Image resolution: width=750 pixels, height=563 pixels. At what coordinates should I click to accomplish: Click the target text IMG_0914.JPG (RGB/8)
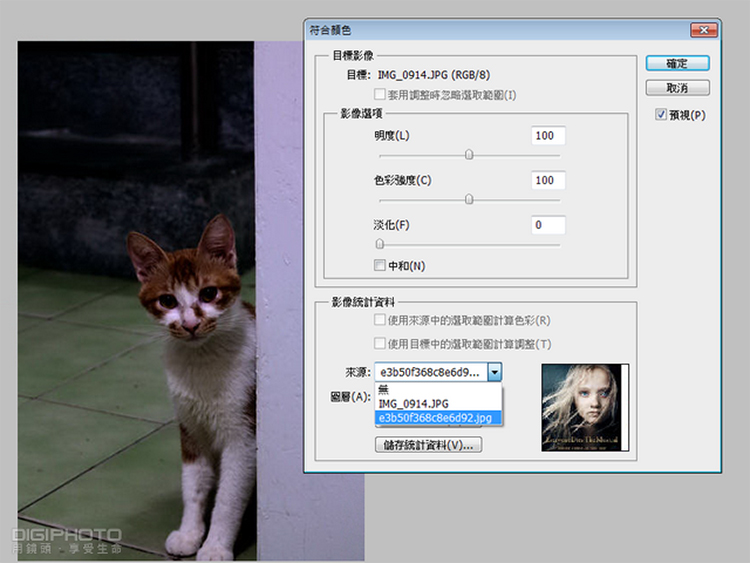tap(434, 75)
